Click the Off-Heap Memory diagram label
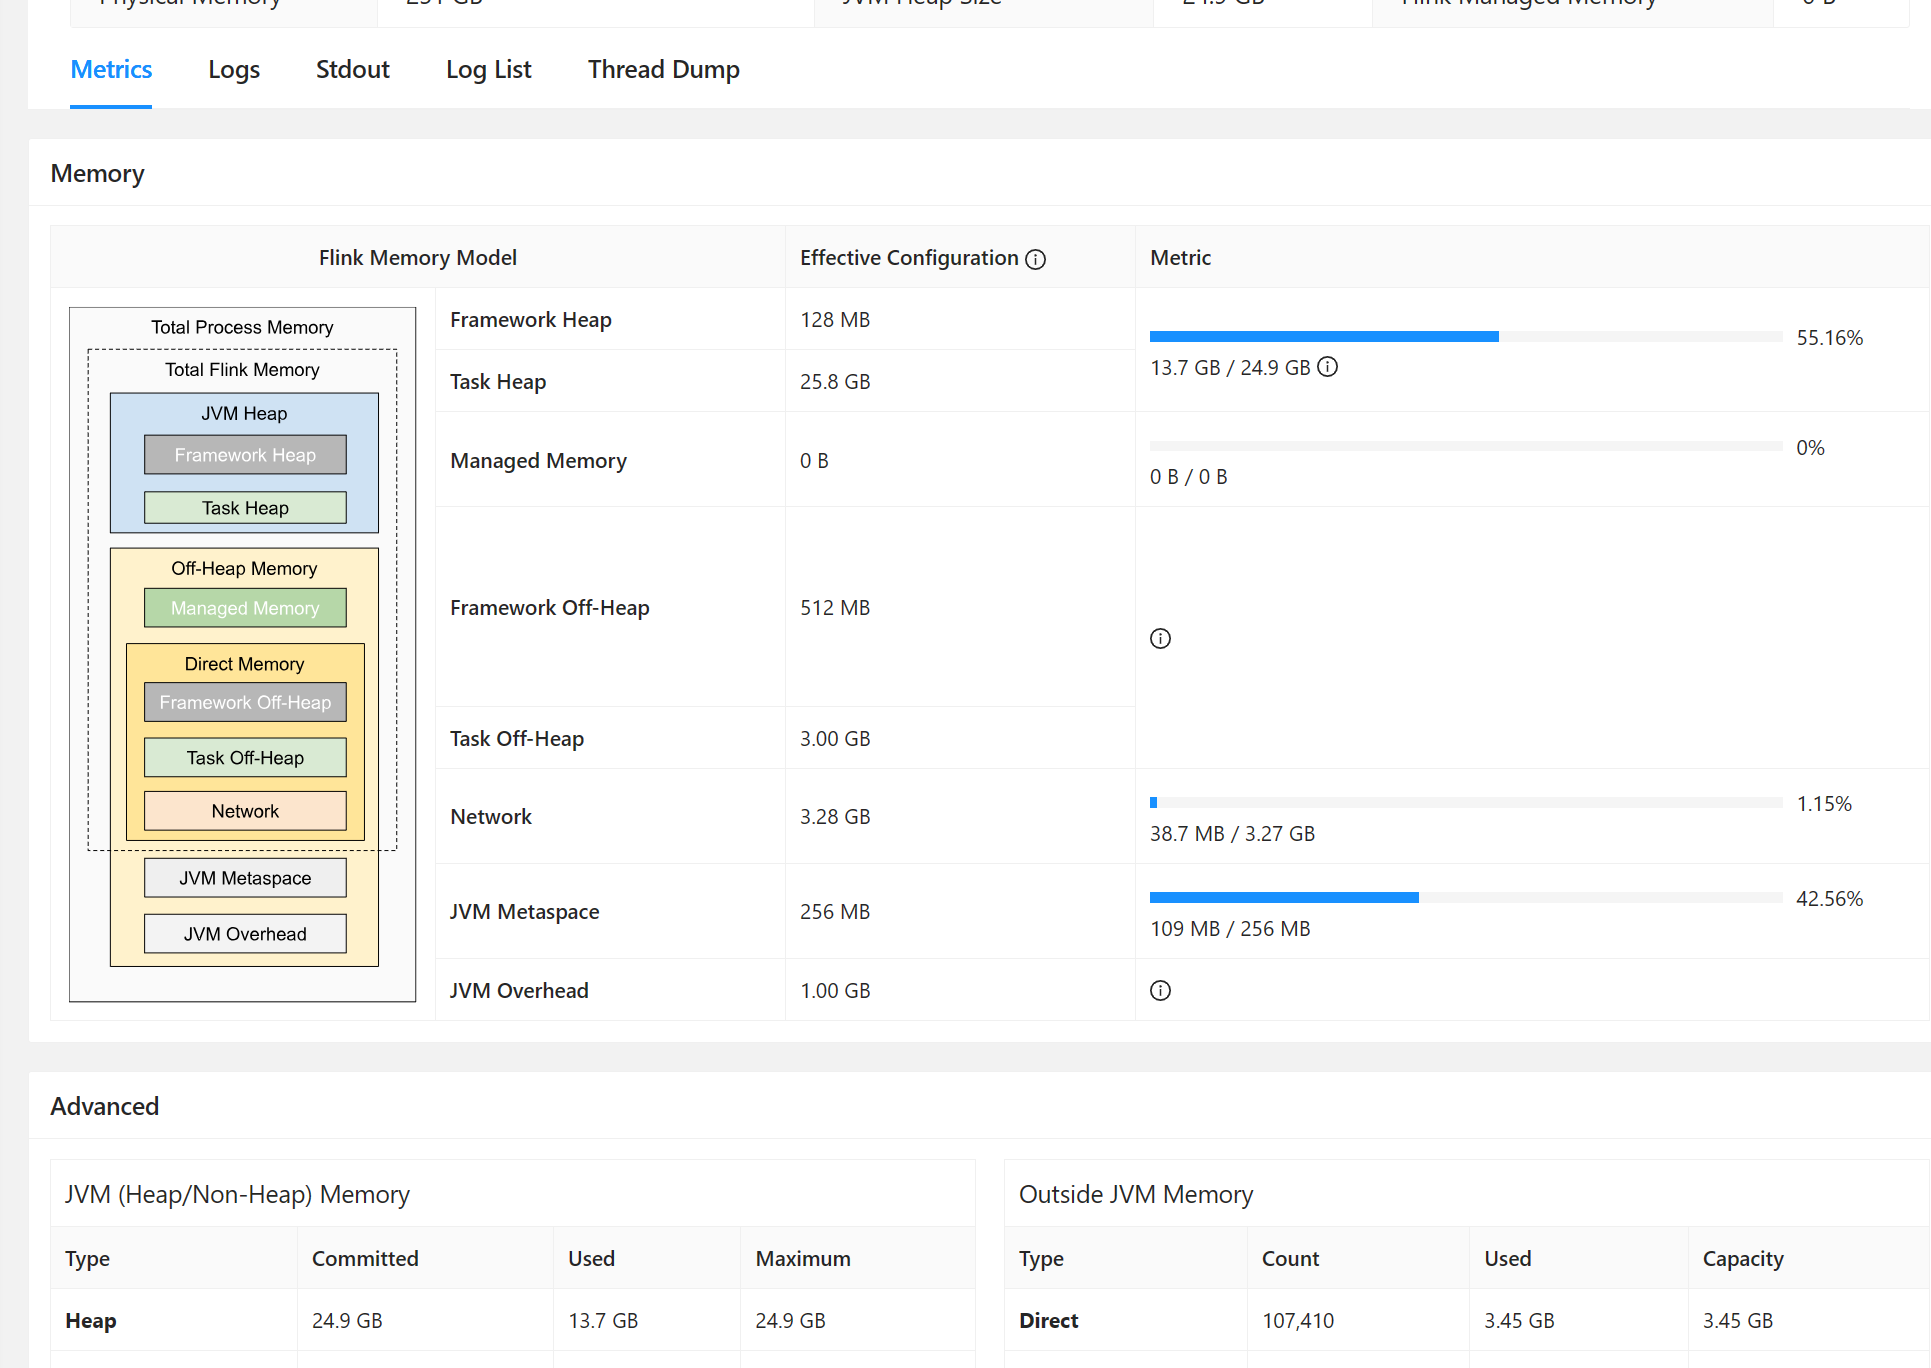1931x1368 pixels. 244,568
